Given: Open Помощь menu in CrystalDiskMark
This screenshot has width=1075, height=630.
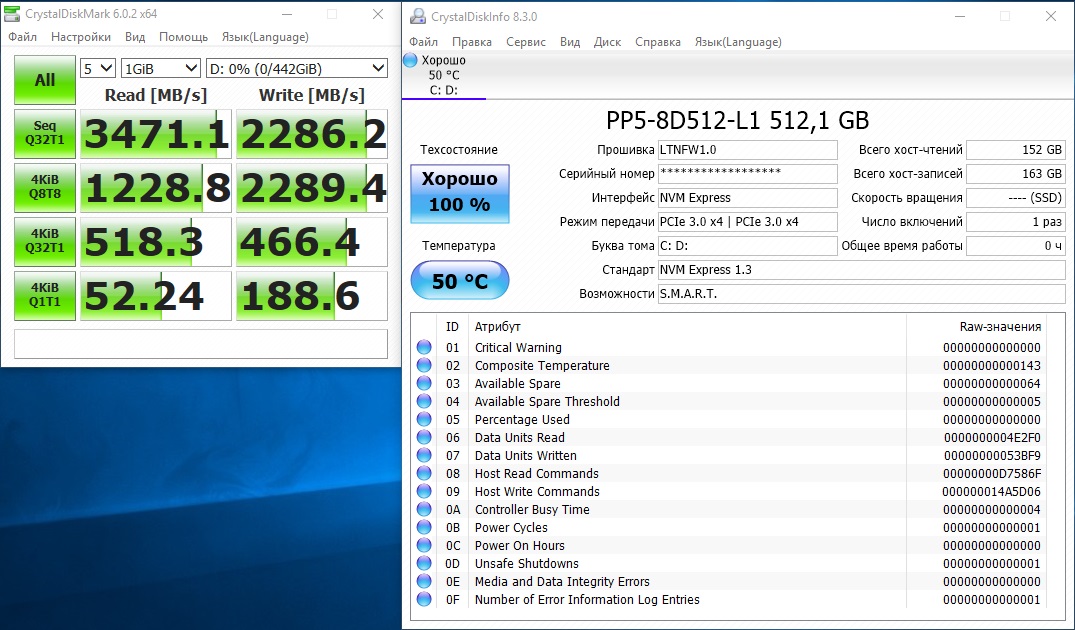Looking at the screenshot, I should (x=183, y=37).
